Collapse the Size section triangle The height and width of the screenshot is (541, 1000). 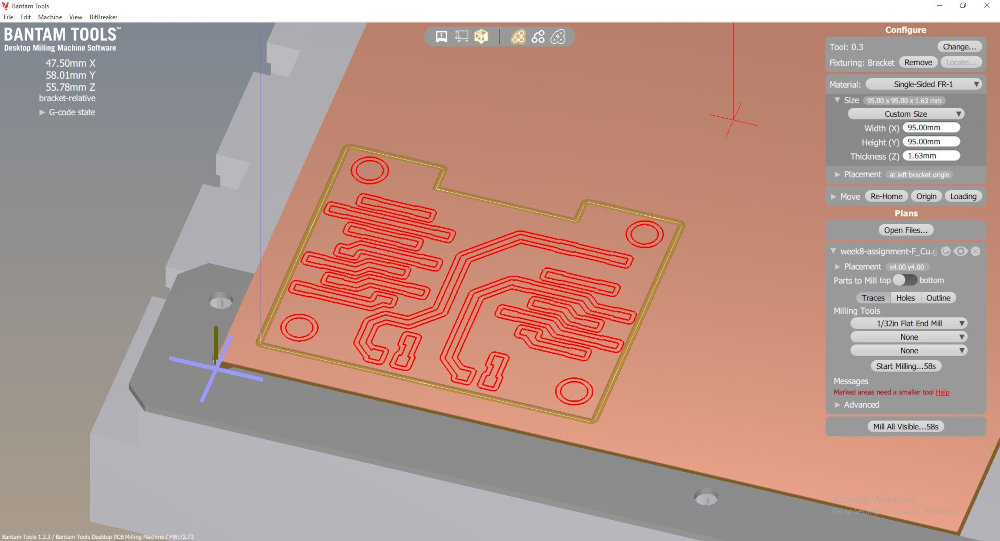pyautogui.click(x=837, y=100)
